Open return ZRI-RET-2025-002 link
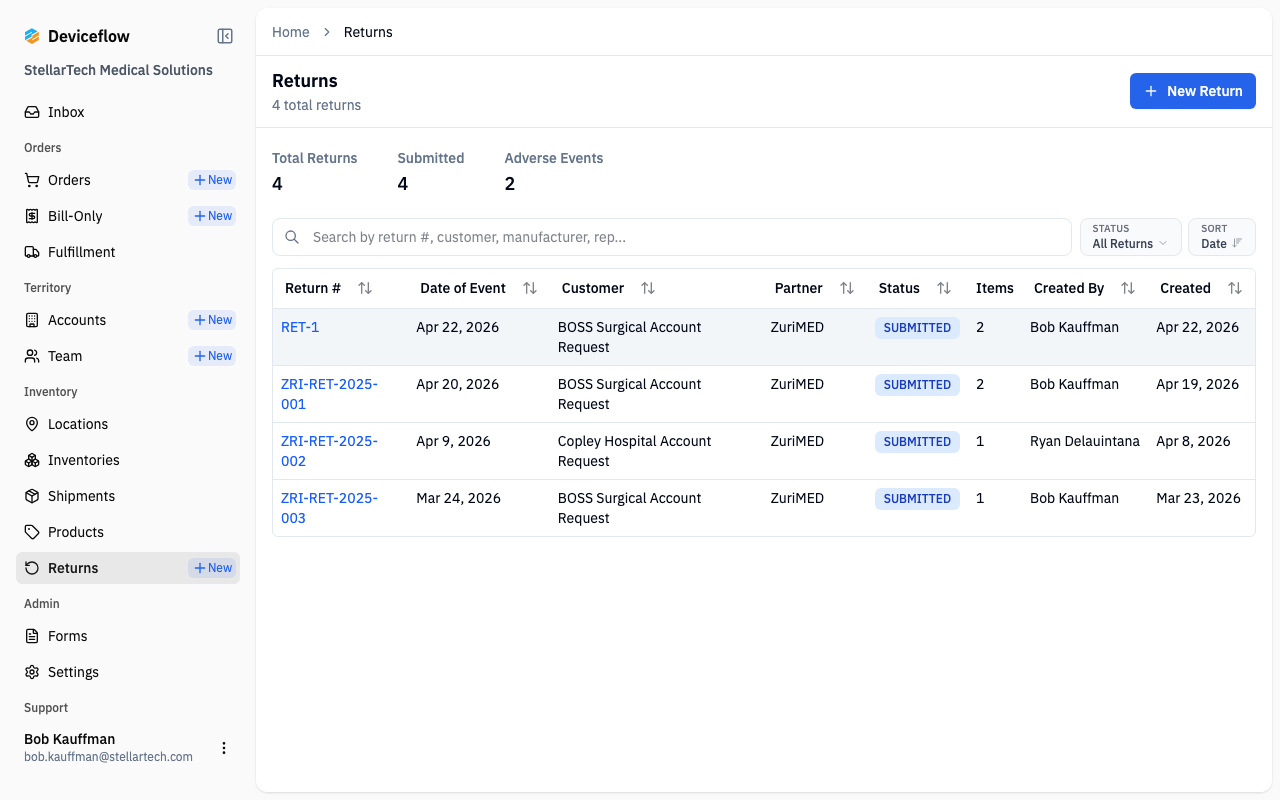Screen dimensions: 1280x800 point(329,451)
